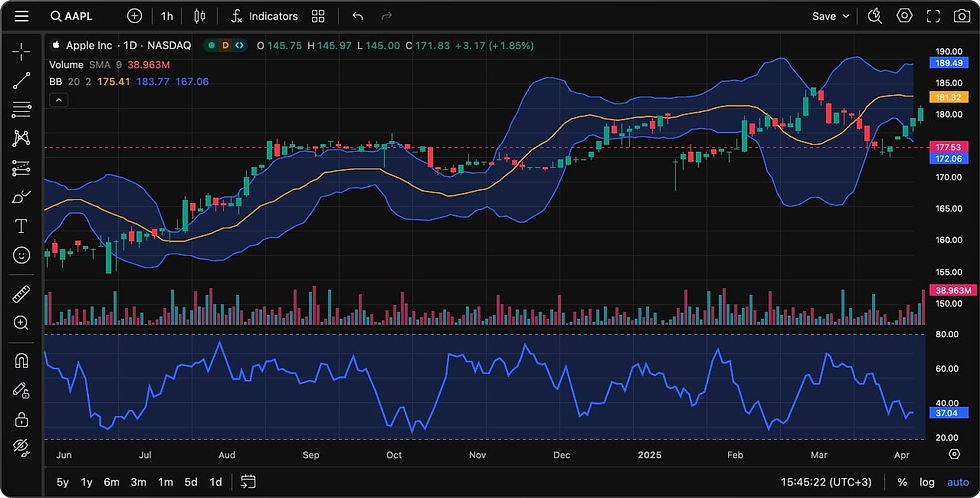Screen dimensions: 980x498
Task: Change candlestick chart style
Action: (199, 16)
